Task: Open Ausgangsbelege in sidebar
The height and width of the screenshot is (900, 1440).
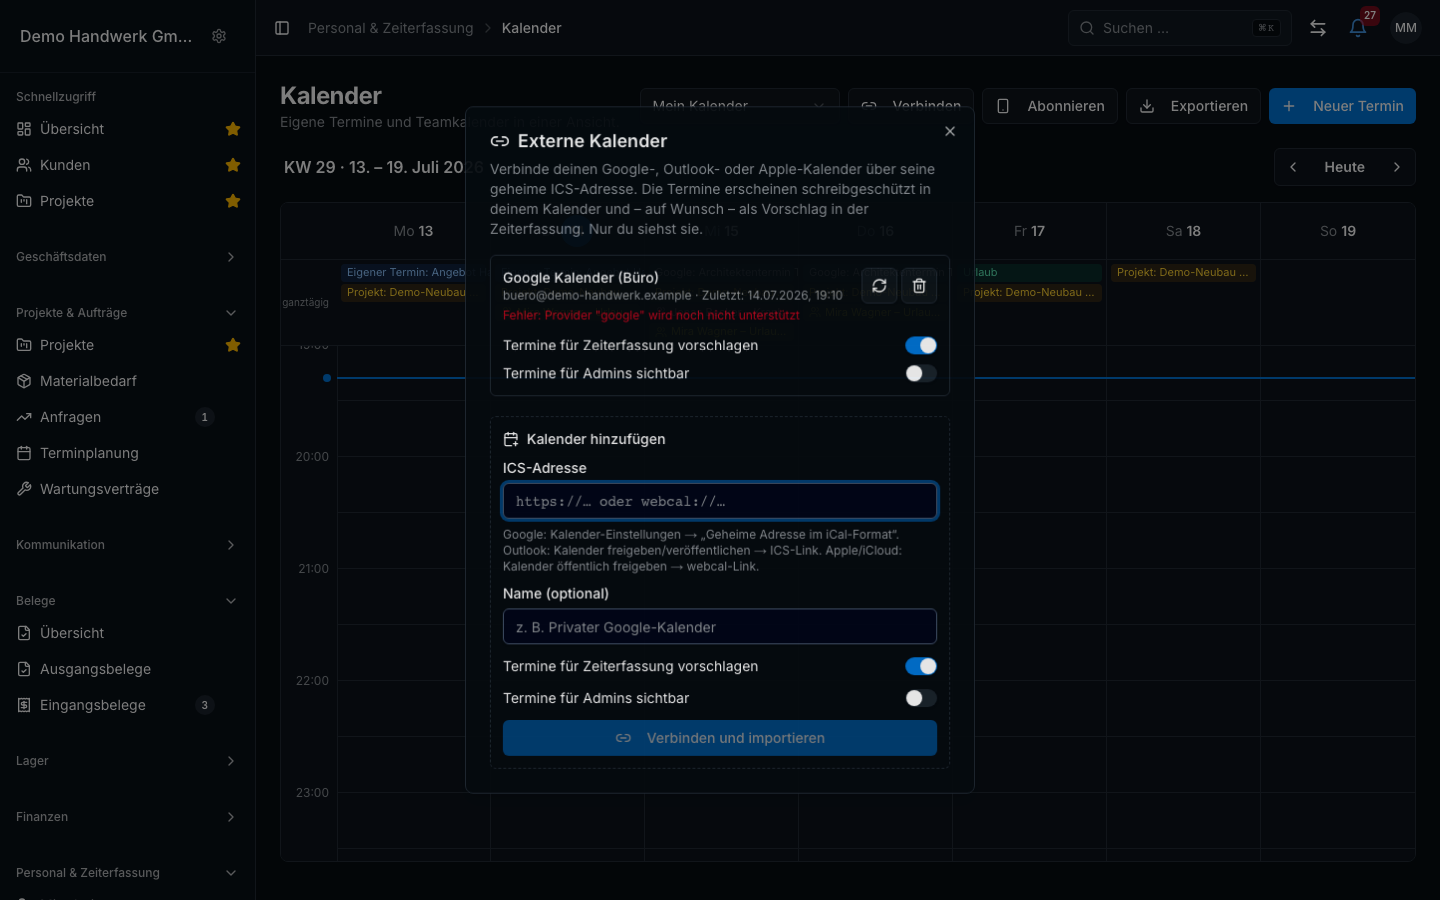Action: tap(127, 669)
